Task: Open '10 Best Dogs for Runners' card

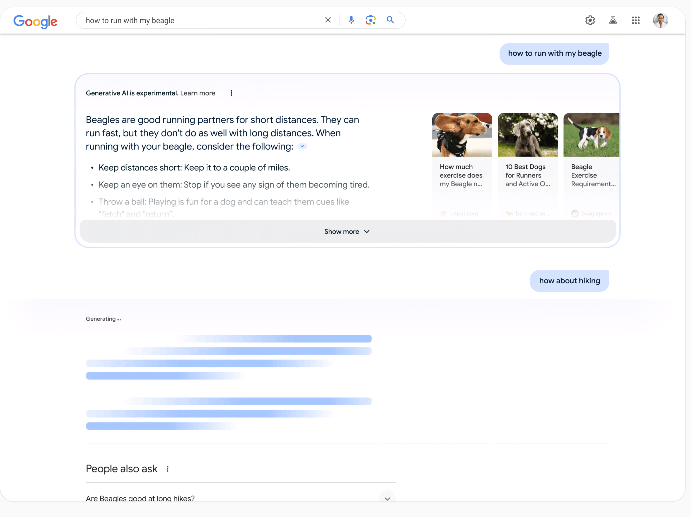Action: click(527, 160)
